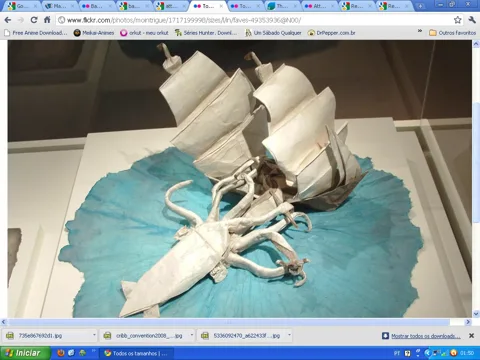
Task: Select the active To... Flickr tab
Action: (207, 6)
